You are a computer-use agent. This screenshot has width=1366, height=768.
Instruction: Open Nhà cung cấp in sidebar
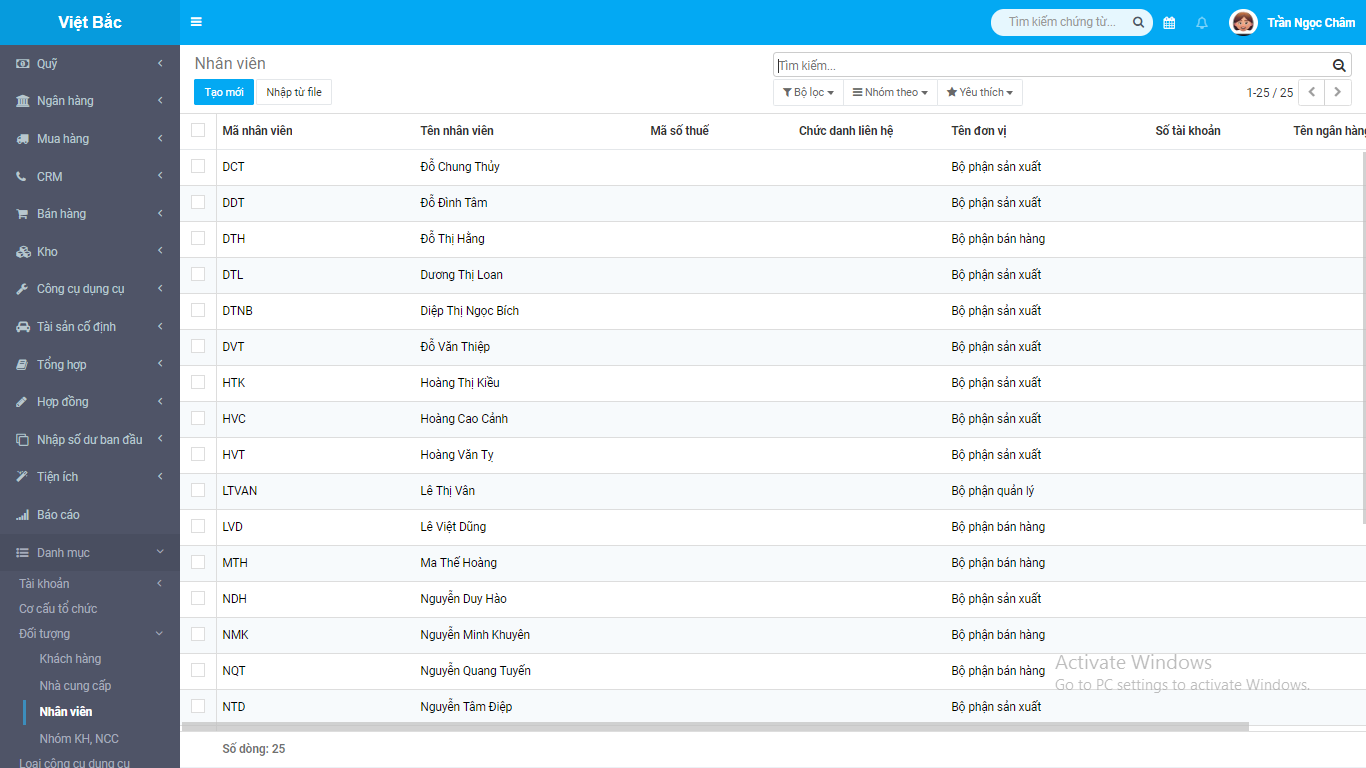coord(75,686)
